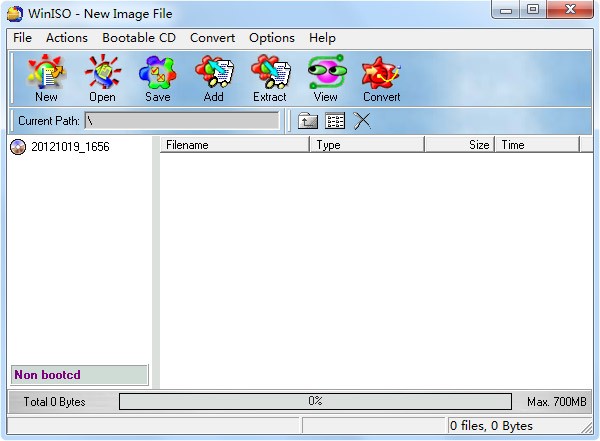Open the File menu
The image size is (600, 441).
[22, 38]
